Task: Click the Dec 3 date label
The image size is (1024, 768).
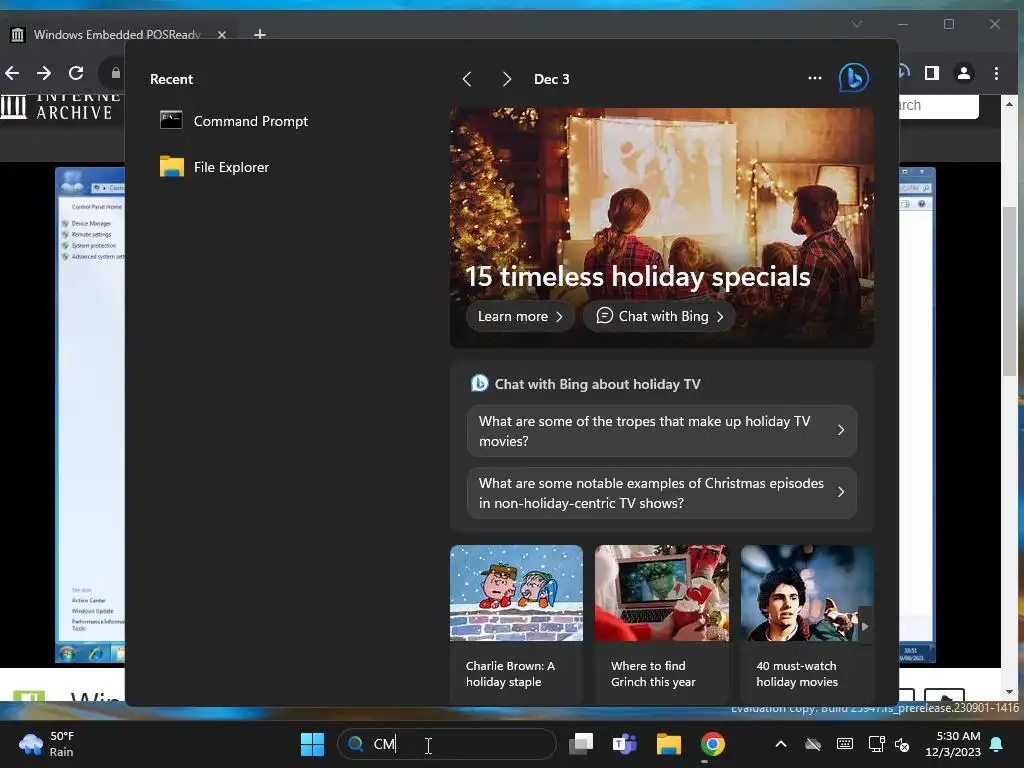Action: coord(552,79)
